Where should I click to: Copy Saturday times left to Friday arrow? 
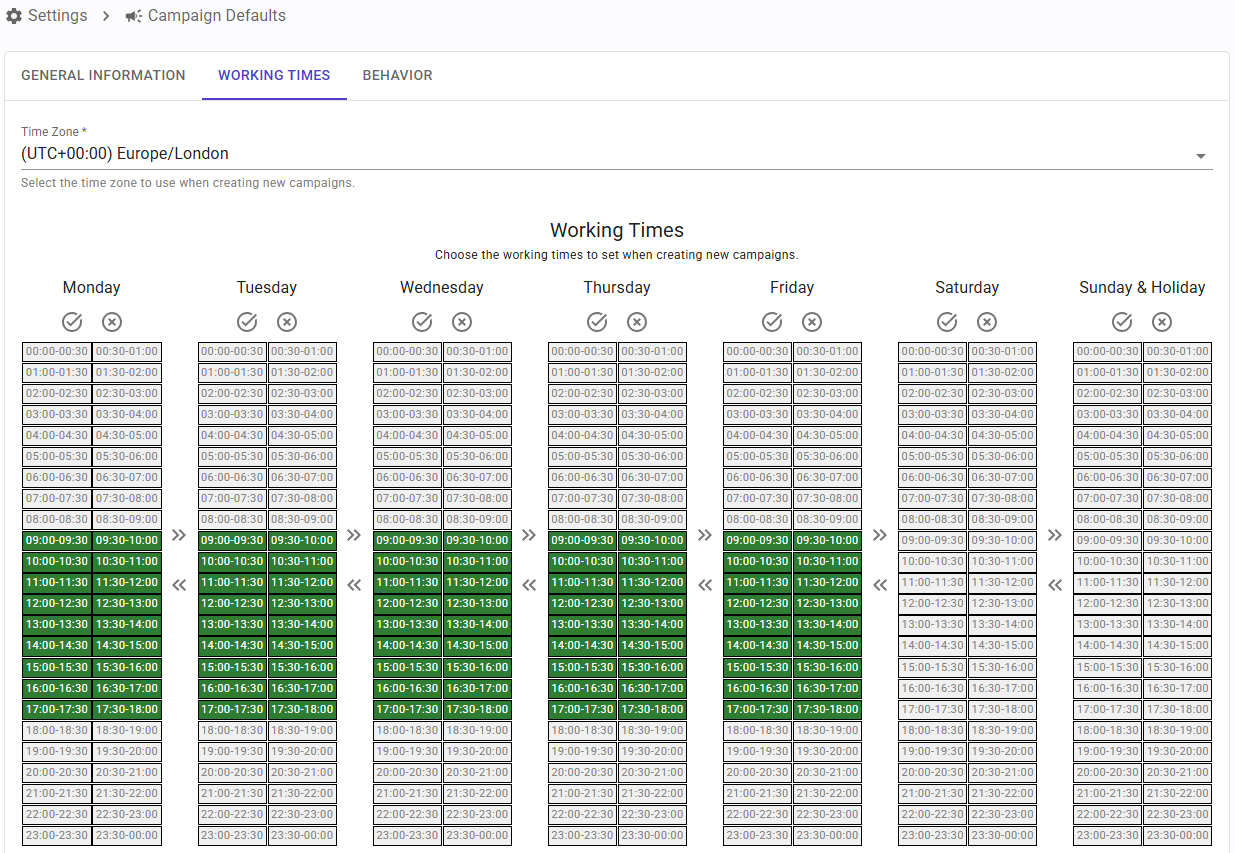click(880, 585)
